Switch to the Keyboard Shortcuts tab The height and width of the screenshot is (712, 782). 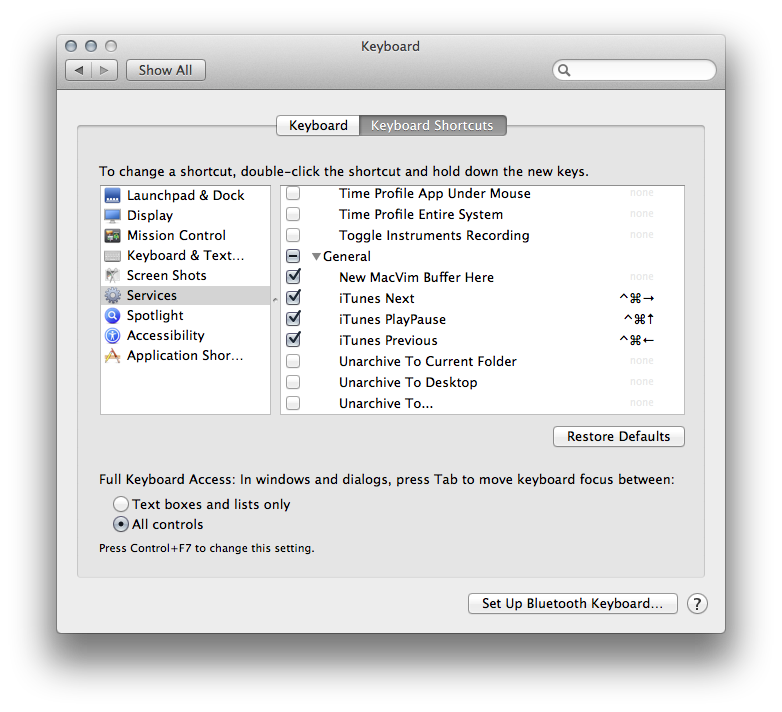(x=432, y=125)
